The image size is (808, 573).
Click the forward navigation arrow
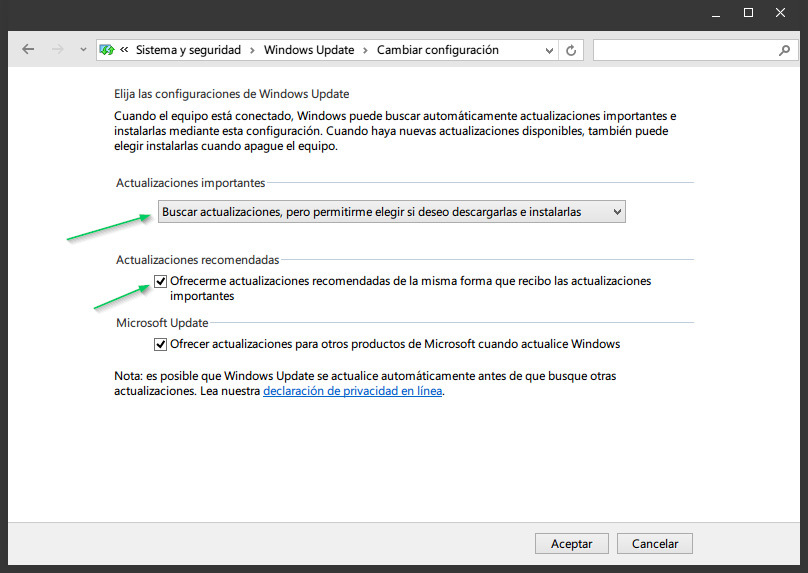click(x=58, y=49)
